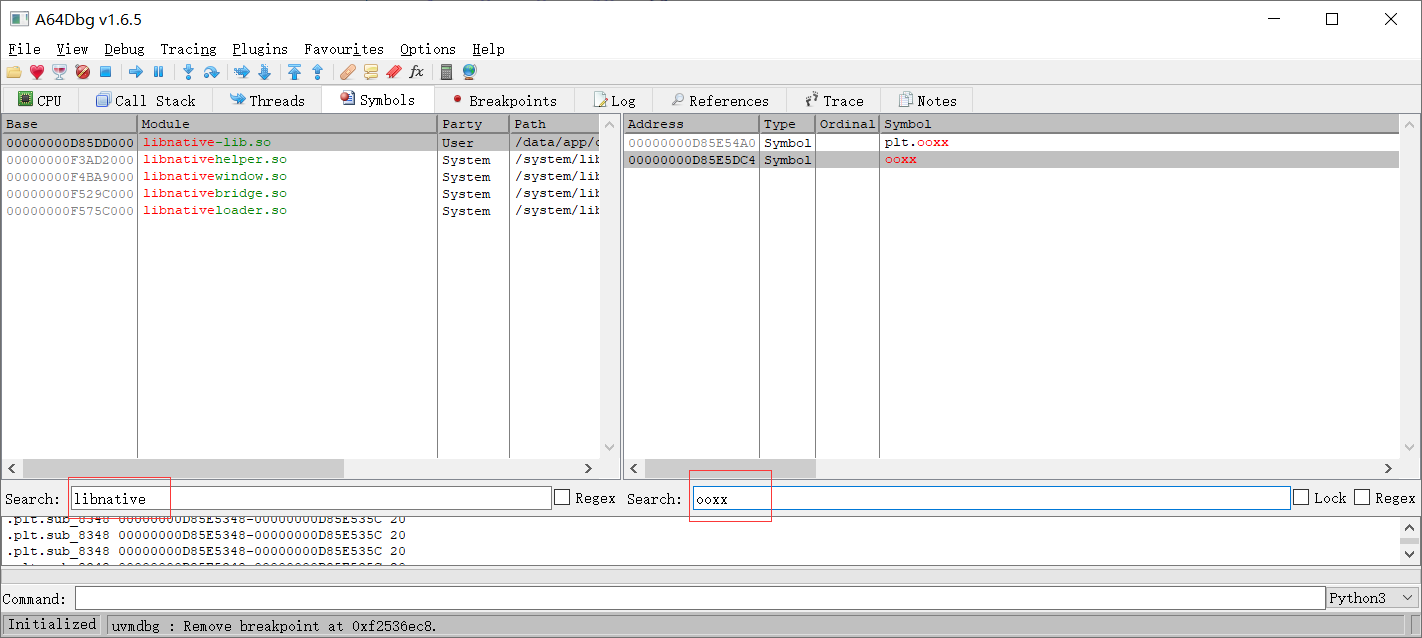Open the Debug menu
The image size is (1422, 638).
tap(124, 49)
